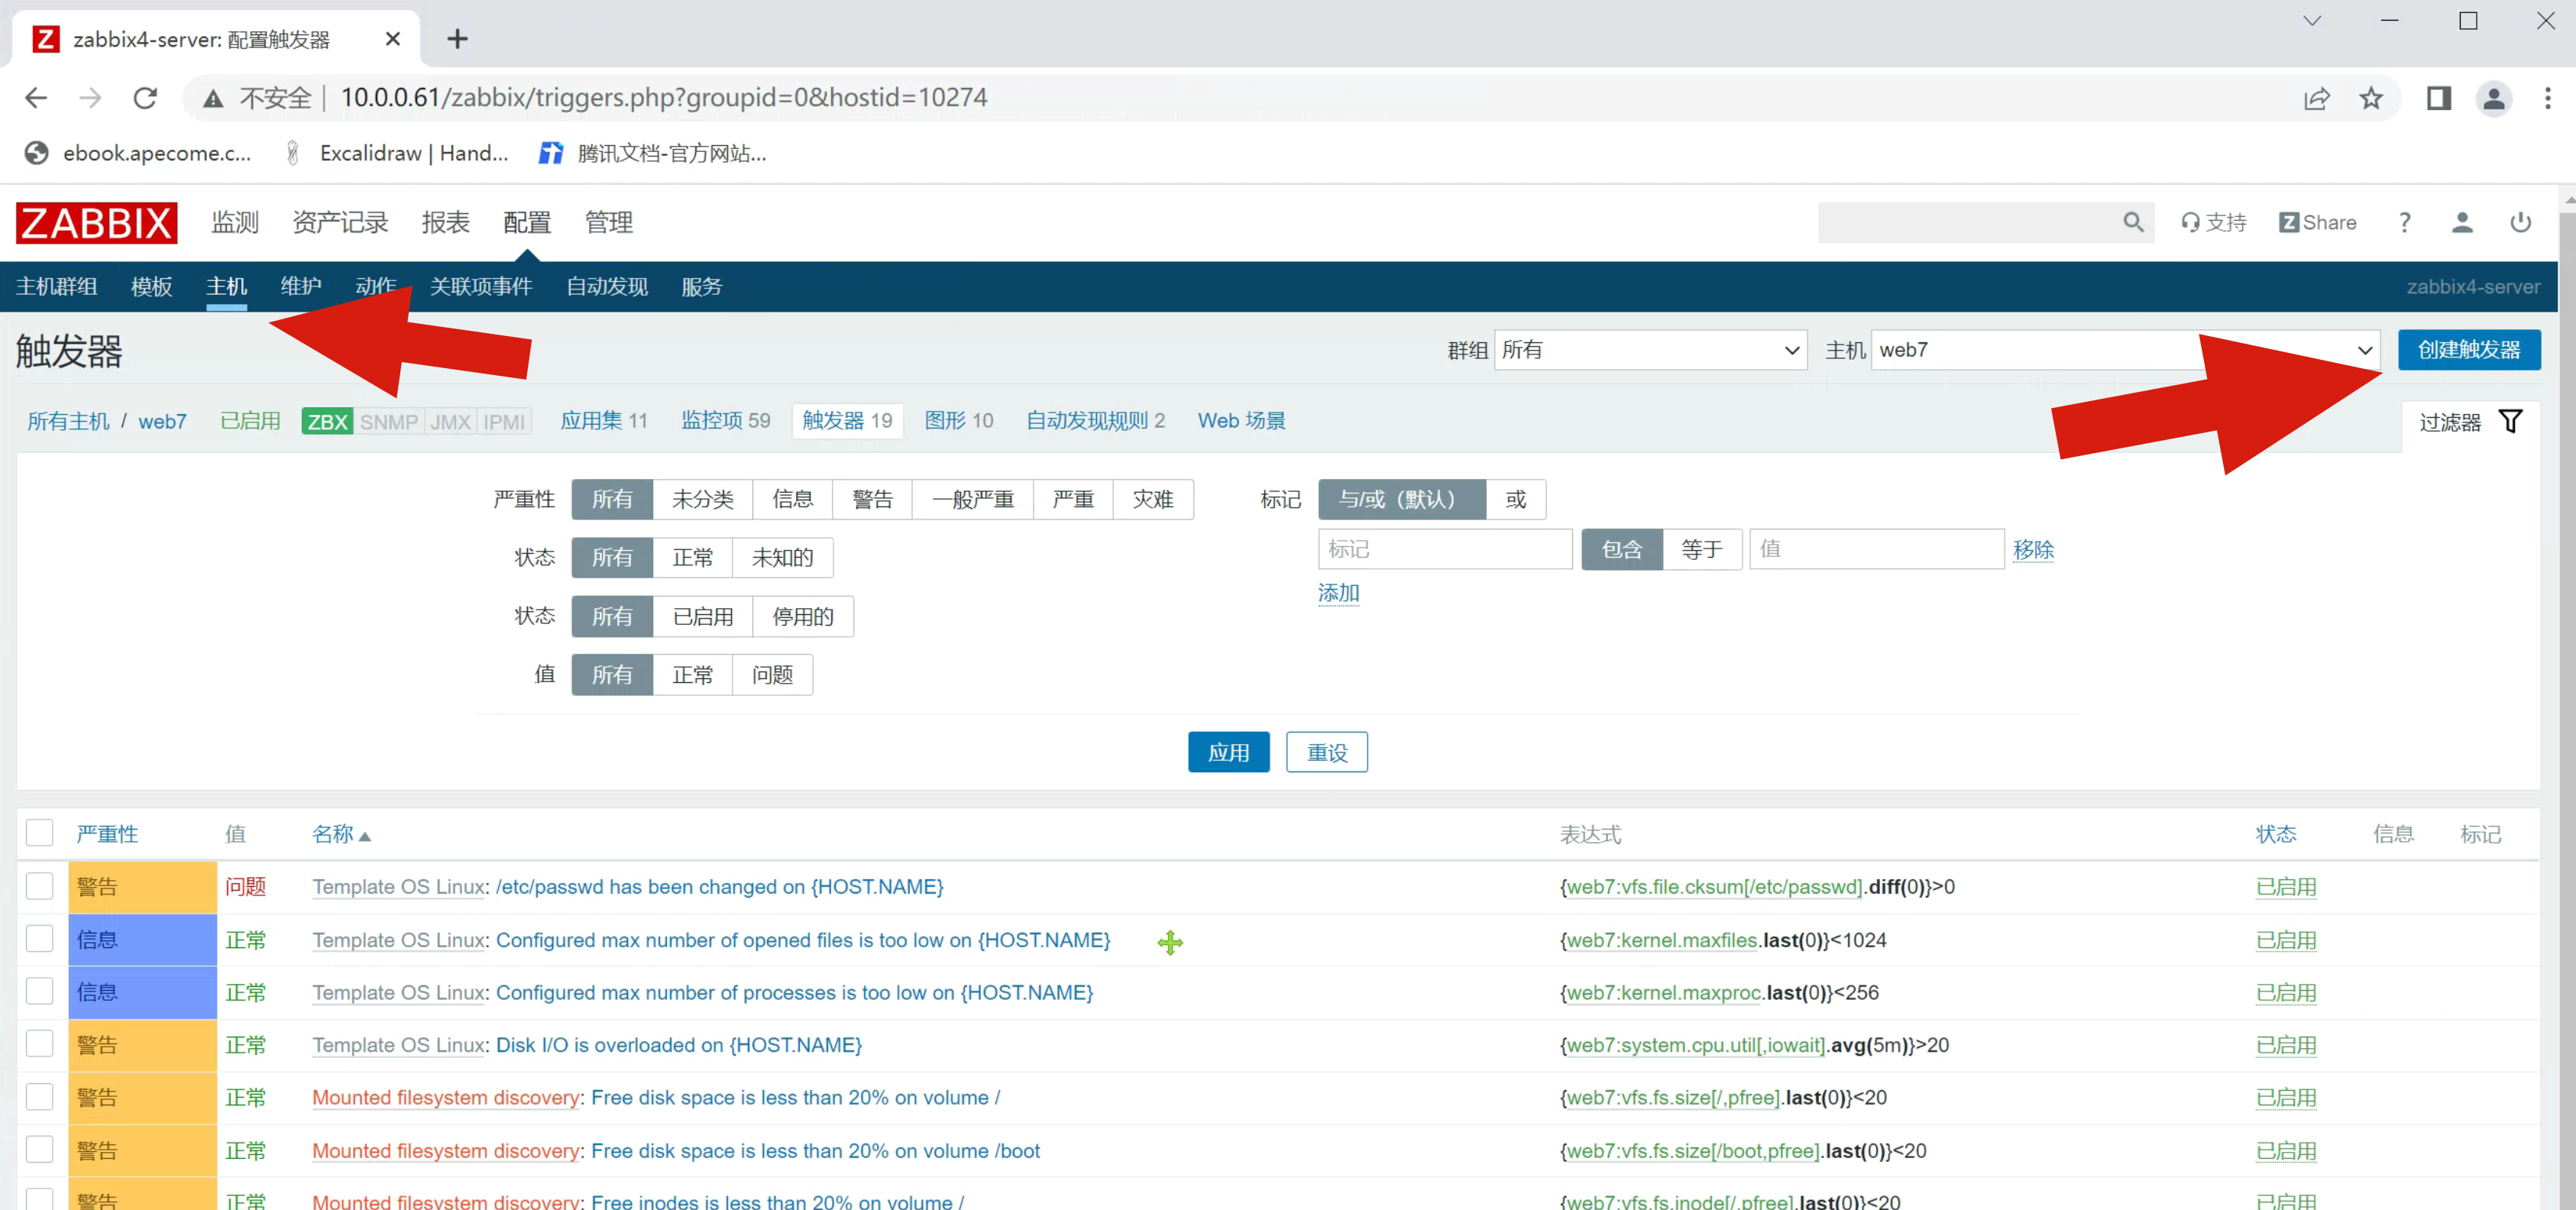
Task: Expand the host group dropdown
Action: [1650, 350]
